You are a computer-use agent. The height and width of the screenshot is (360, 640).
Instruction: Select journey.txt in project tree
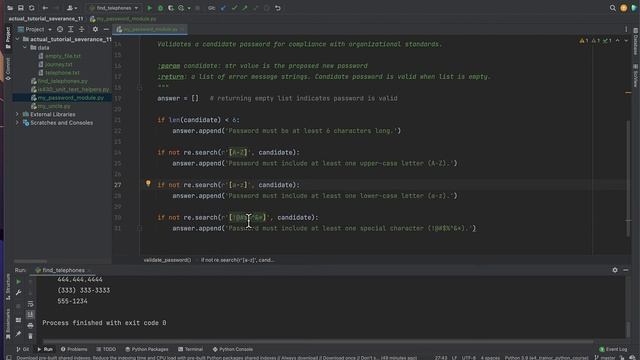point(58,64)
